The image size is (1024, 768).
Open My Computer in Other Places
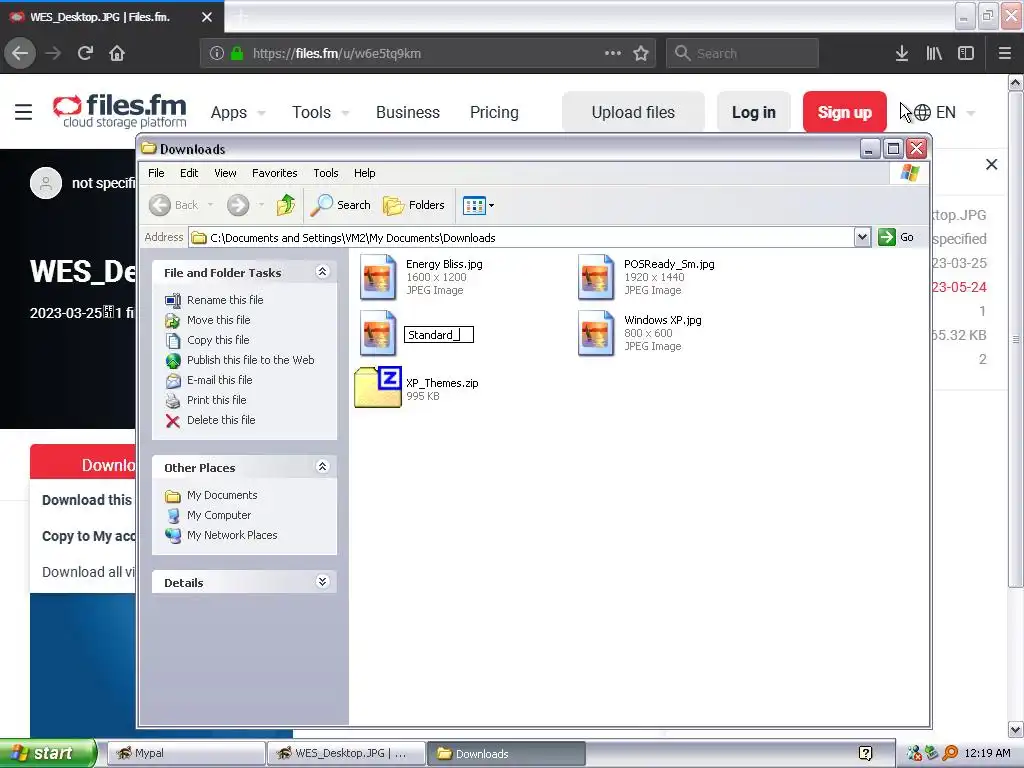(x=219, y=515)
